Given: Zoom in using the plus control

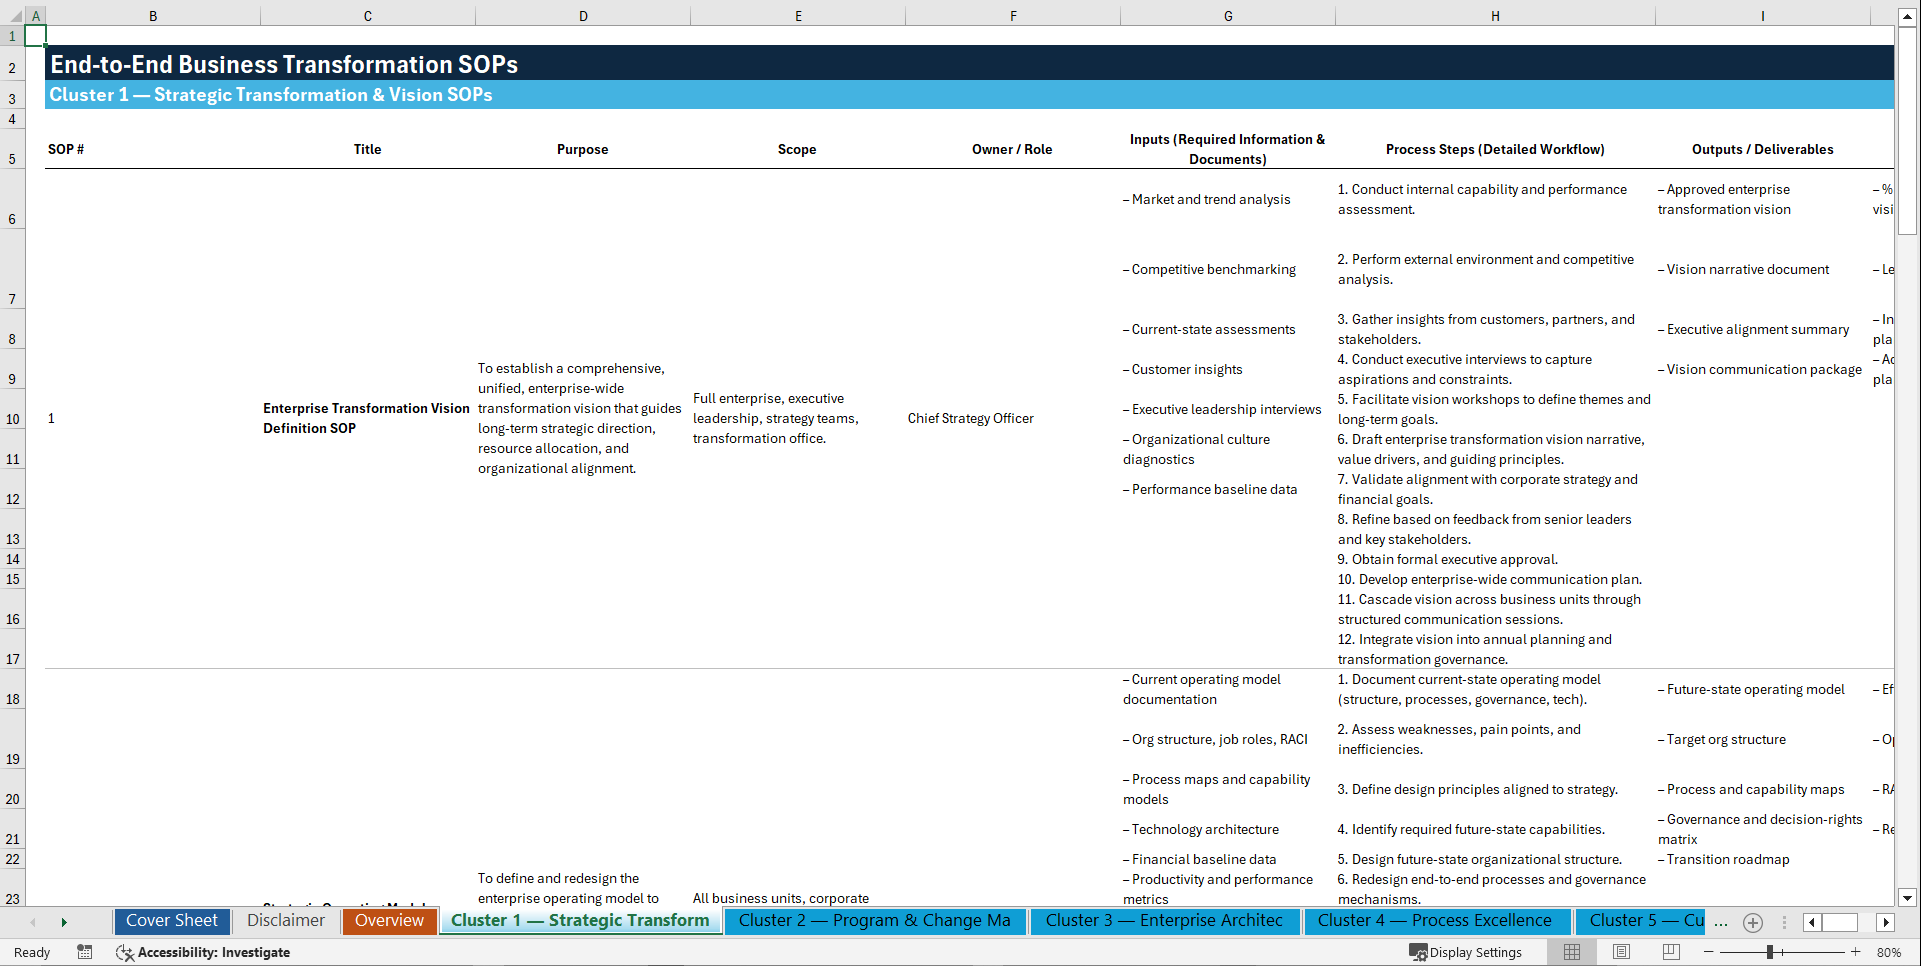Looking at the screenshot, I should tap(1857, 952).
